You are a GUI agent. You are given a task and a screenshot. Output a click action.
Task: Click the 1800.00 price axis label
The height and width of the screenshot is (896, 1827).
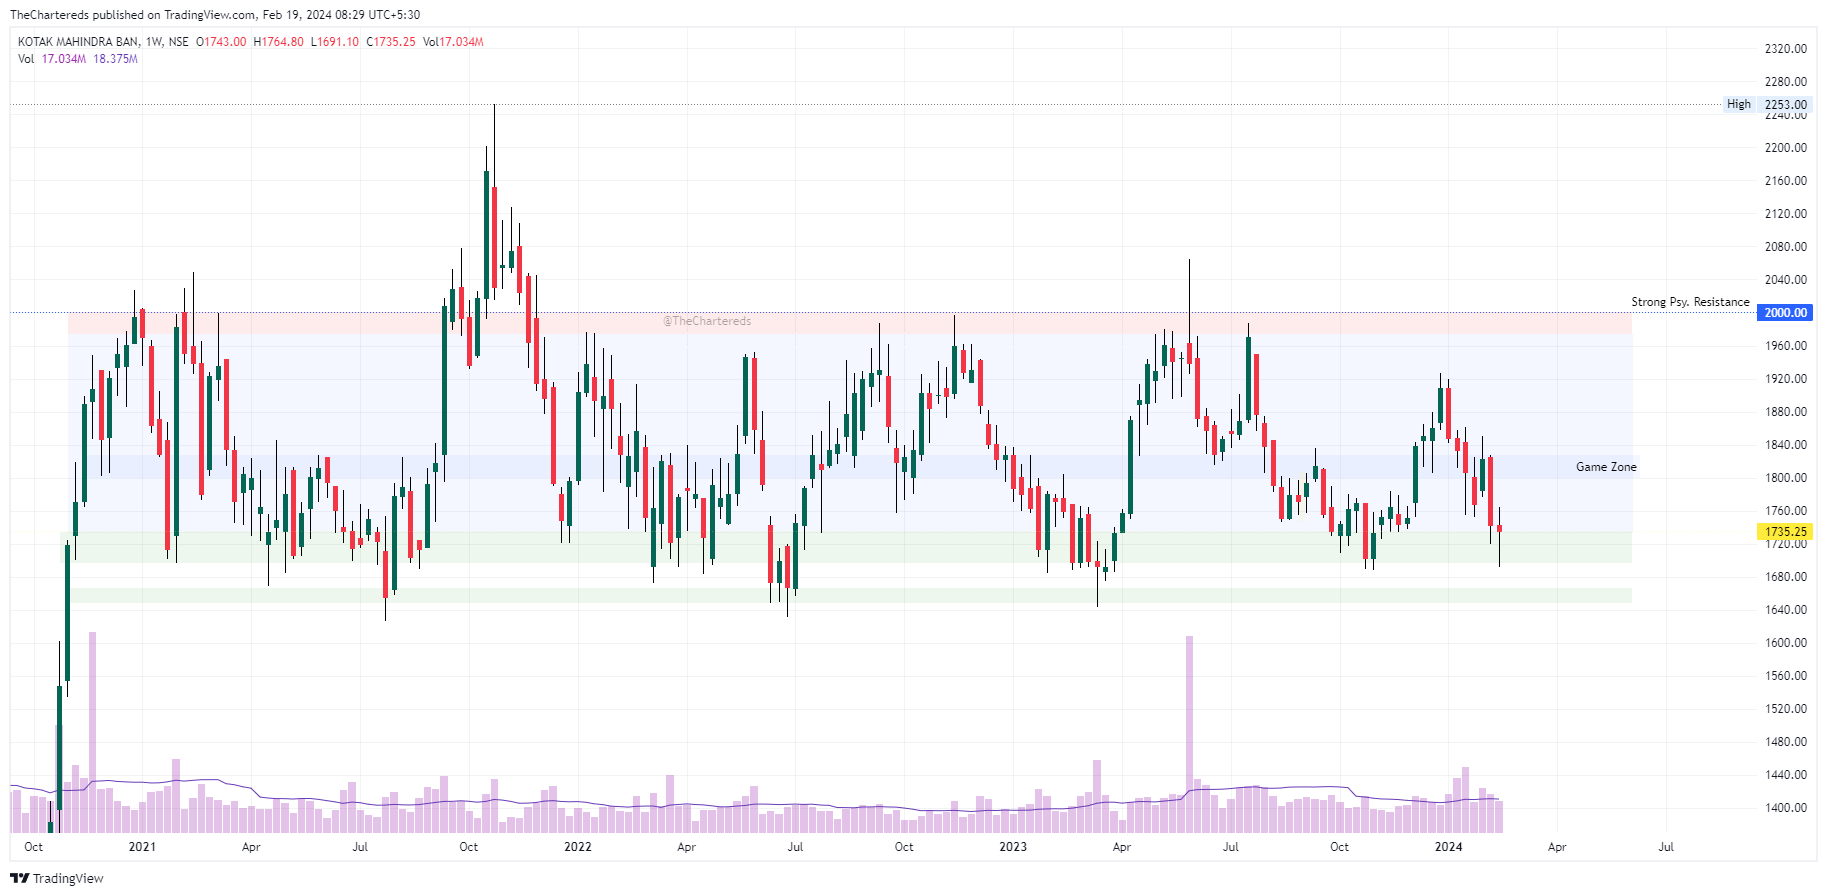1785,478
